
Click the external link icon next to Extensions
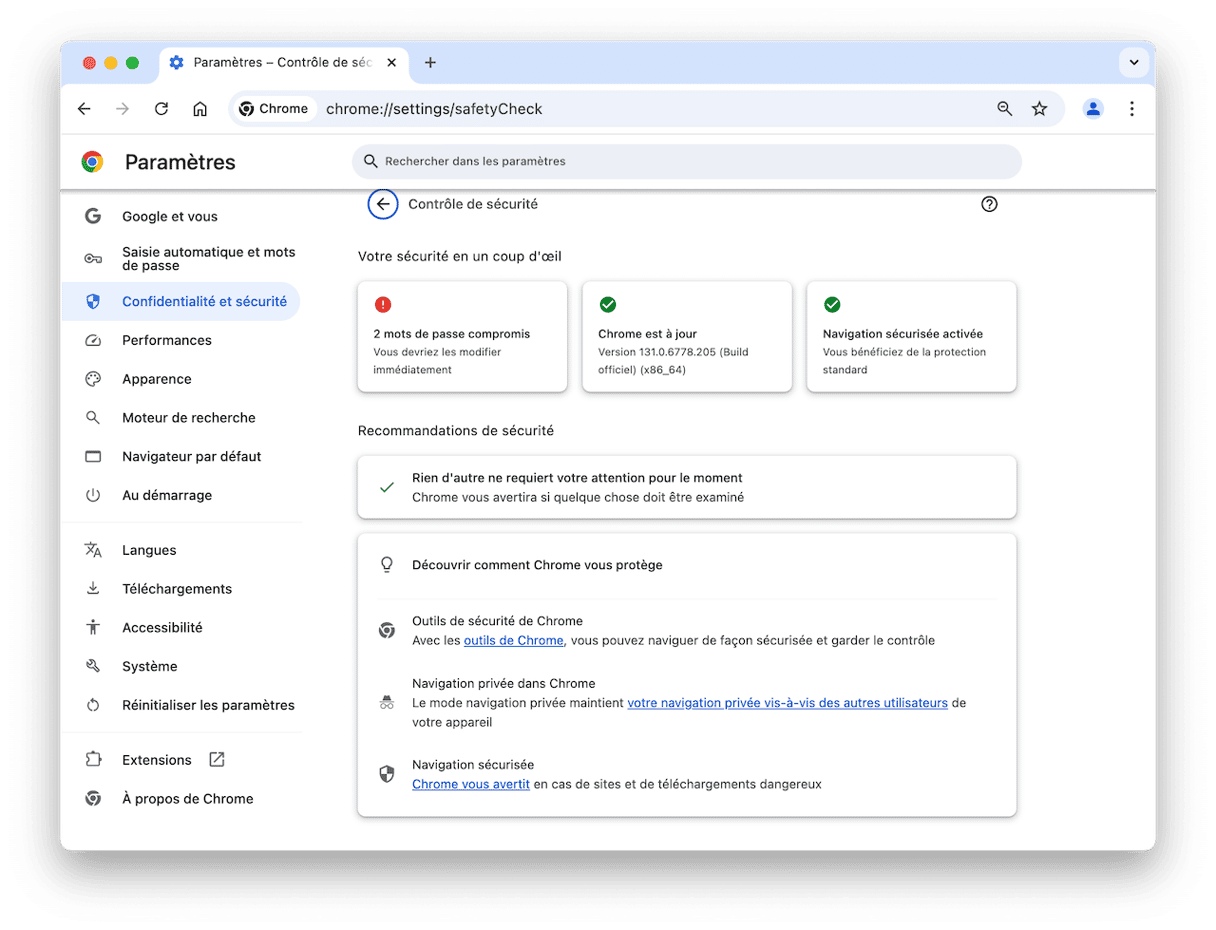[x=217, y=760]
